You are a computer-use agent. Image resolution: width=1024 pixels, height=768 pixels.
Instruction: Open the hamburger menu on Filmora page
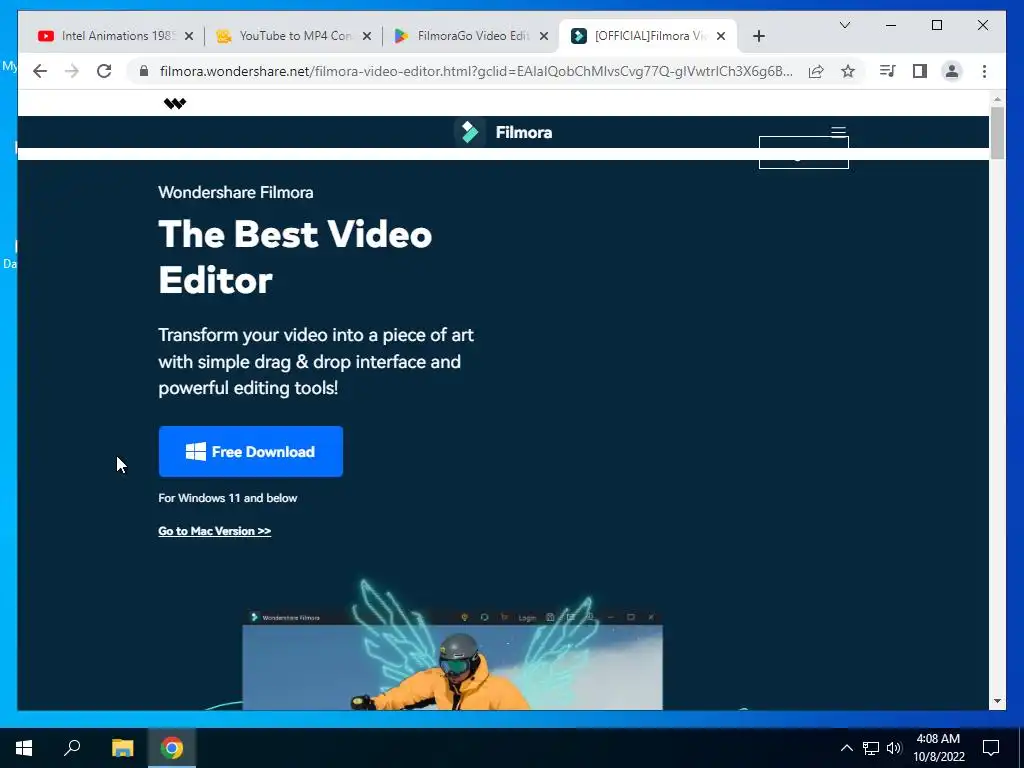point(839,132)
